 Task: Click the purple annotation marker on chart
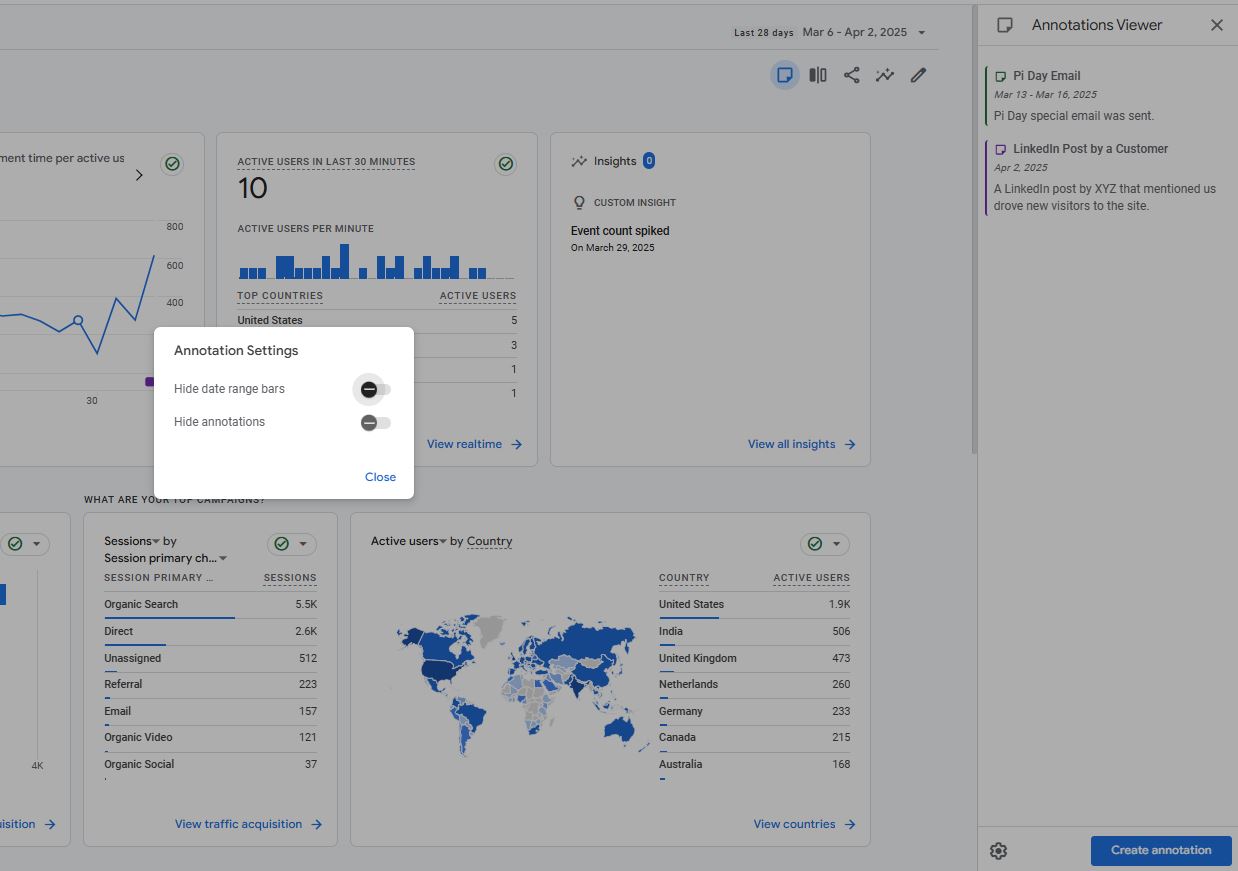[150, 381]
